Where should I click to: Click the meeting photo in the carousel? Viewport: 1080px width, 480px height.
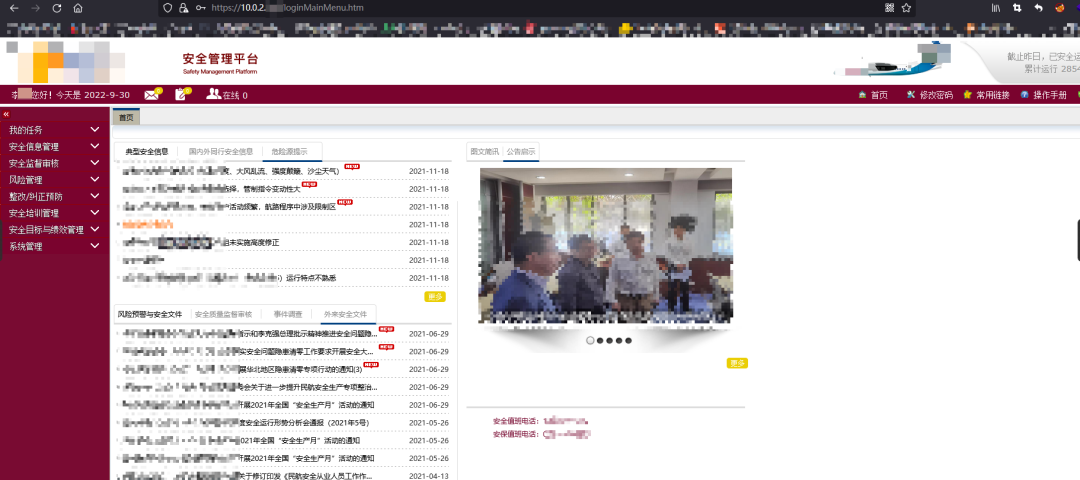605,246
